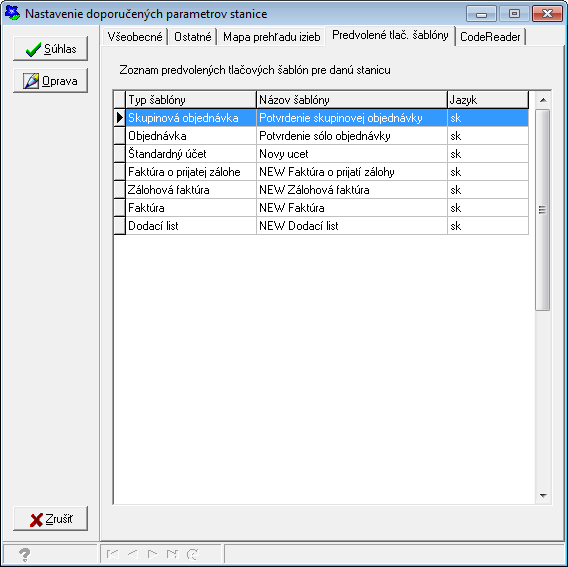The height and width of the screenshot is (567, 568).
Task: Open the Ostatné tab
Action: [192, 37]
